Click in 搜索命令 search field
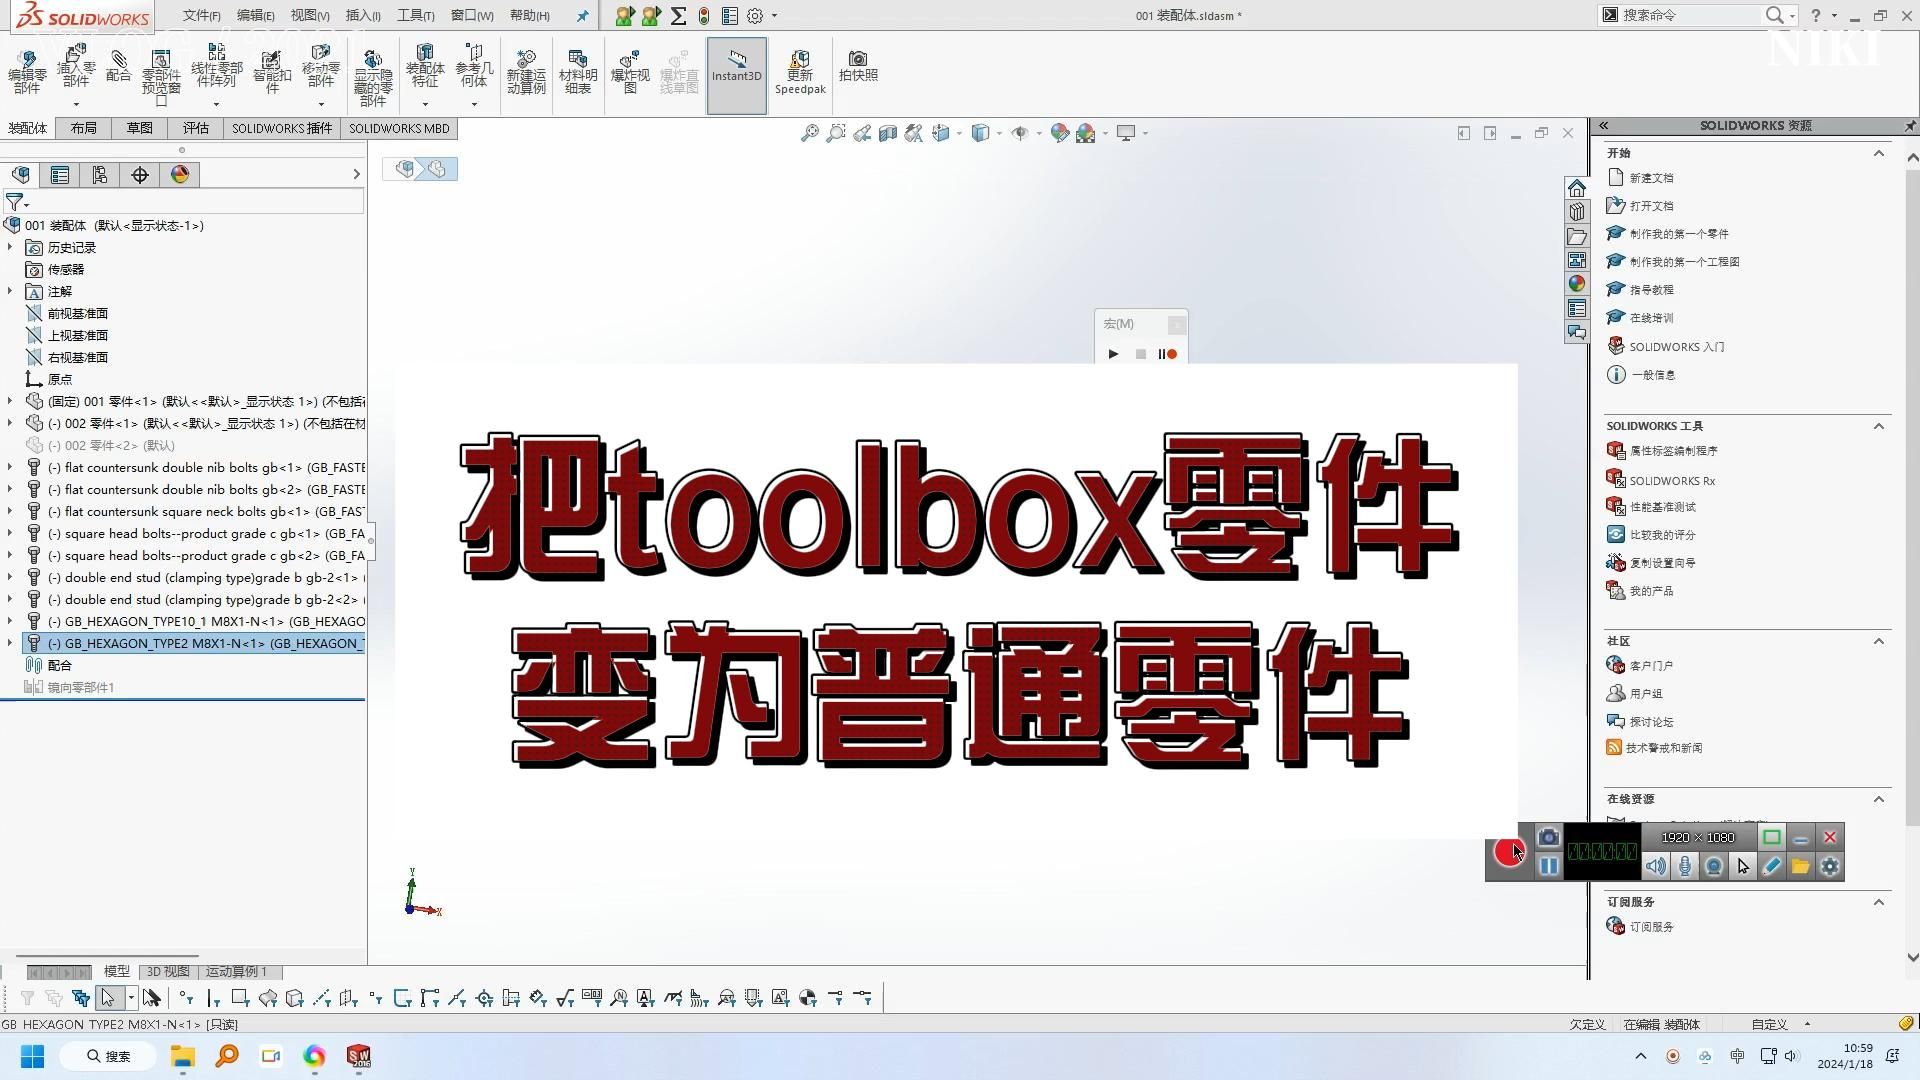This screenshot has height=1080, width=1920. pyautogui.click(x=1690, y=15)
